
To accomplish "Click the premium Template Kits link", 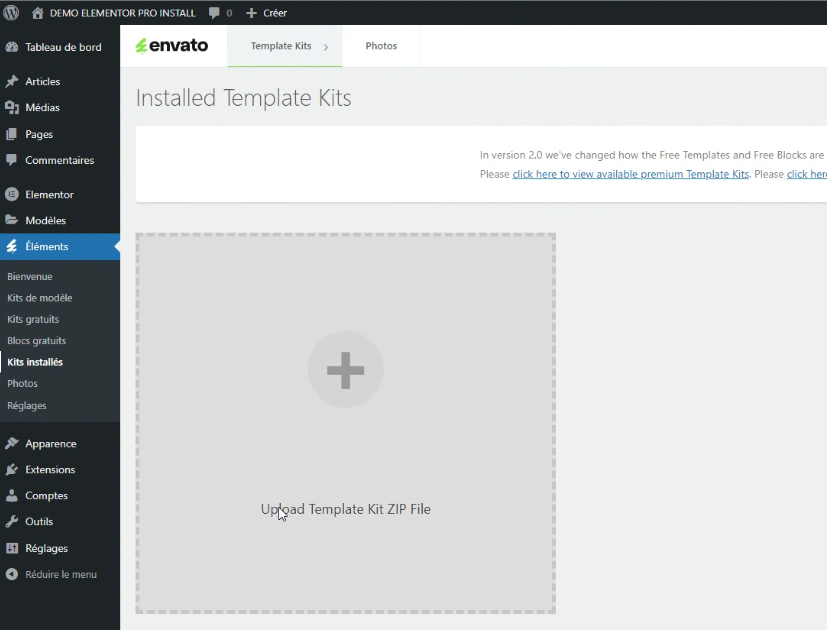I will tap(630, 174).
